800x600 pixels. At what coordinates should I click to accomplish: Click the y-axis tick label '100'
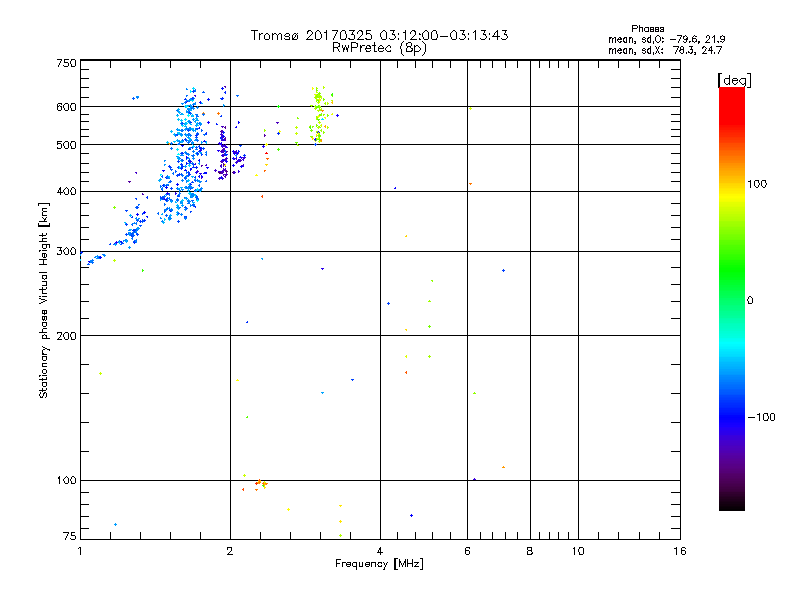click(66, 480)
